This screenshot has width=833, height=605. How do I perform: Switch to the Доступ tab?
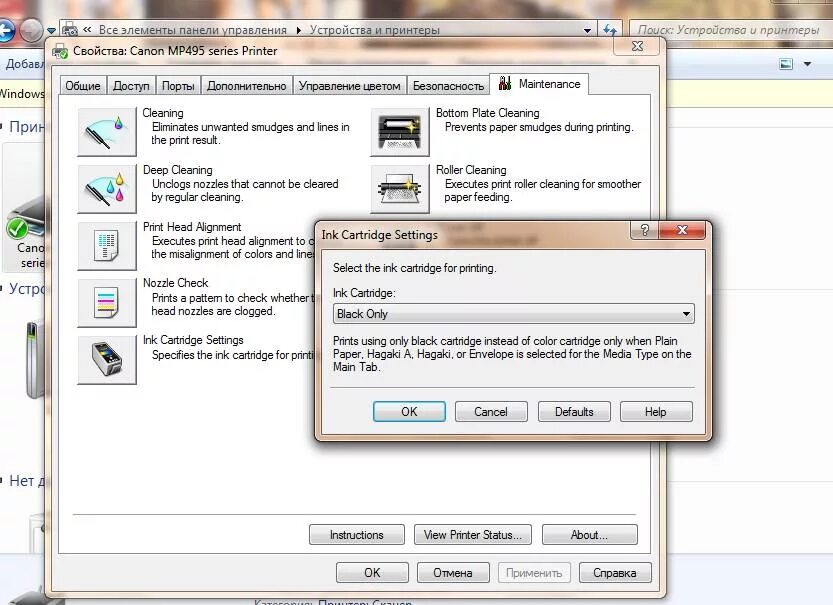pos(131,86)
